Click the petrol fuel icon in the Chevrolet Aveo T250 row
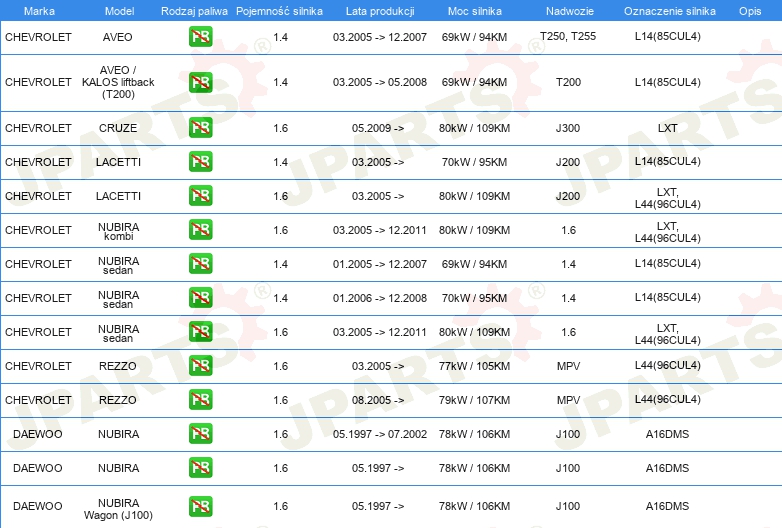The height and width of the screenshot is (528, 782). point(200,36)
